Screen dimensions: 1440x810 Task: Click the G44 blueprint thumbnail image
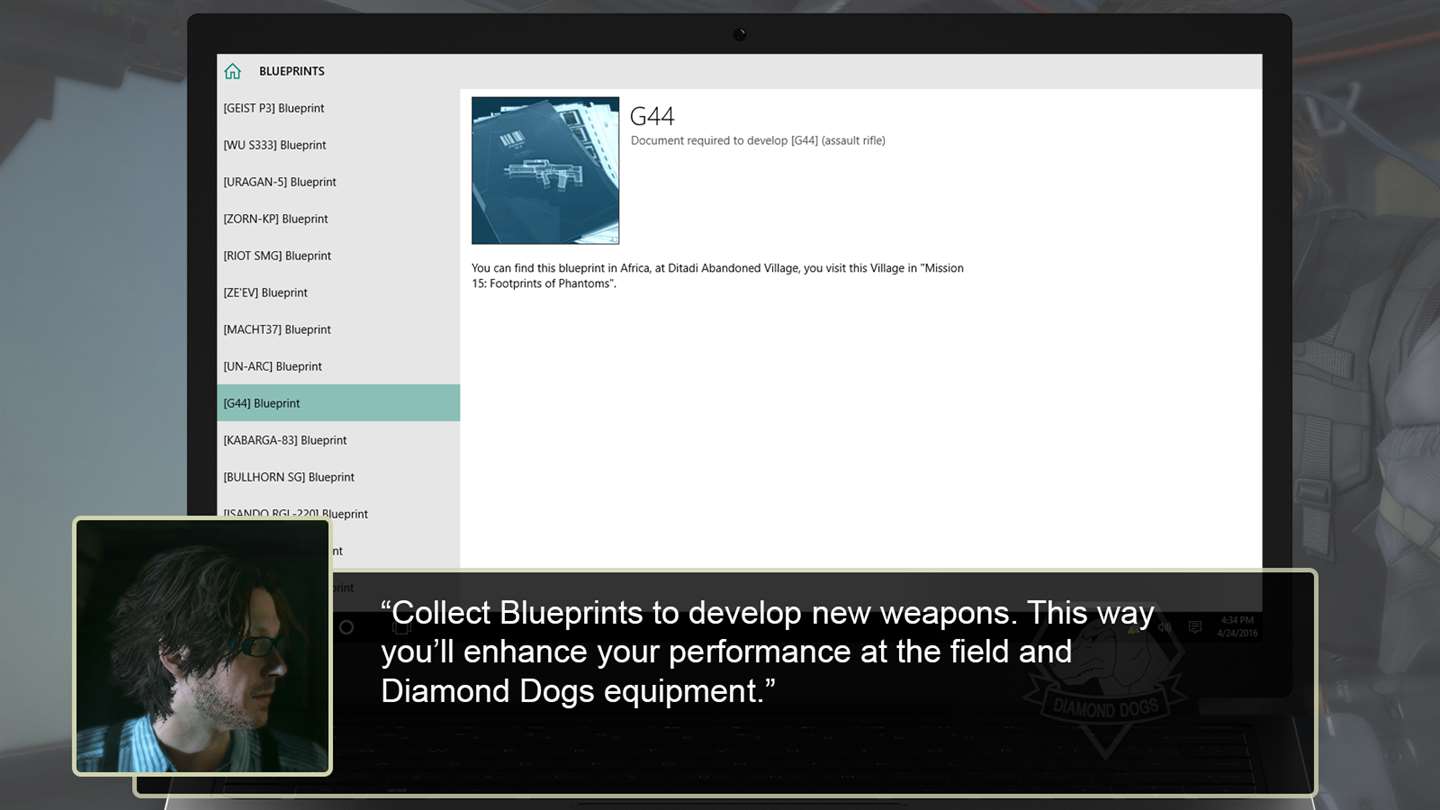click(545, 170)
